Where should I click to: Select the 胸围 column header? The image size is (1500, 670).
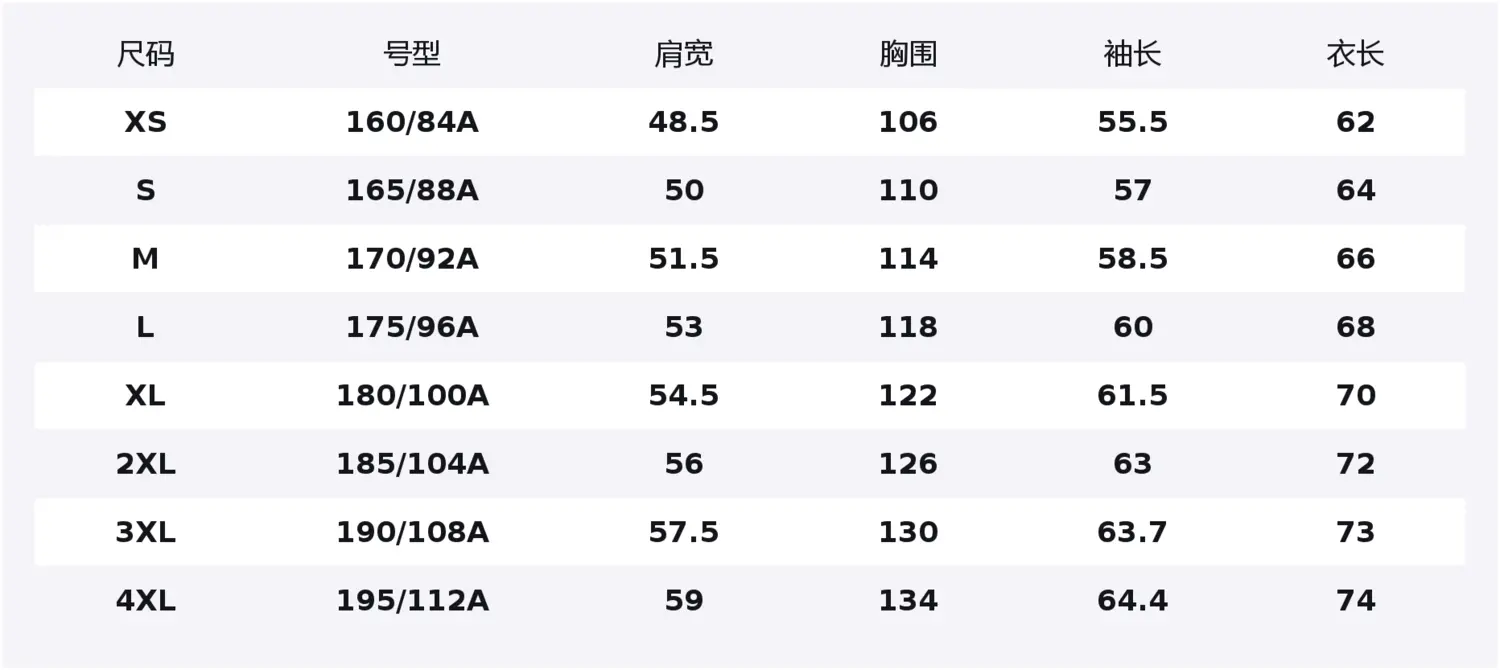click(x=908, y=54)
